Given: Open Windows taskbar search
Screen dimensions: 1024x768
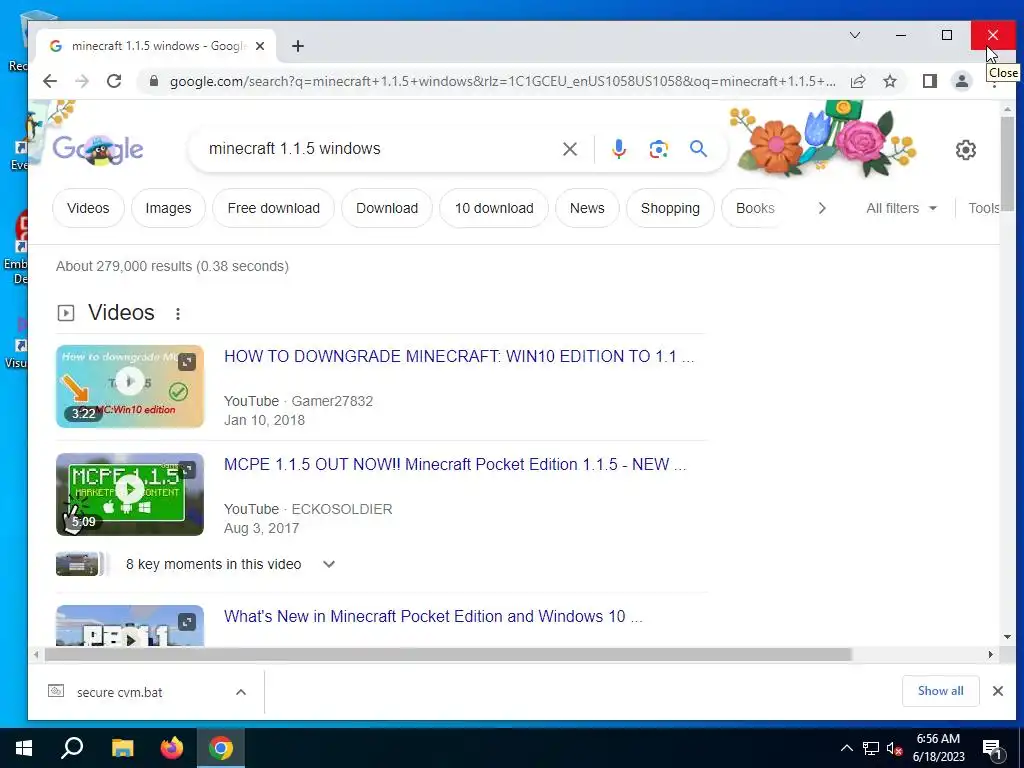Looking at the screenshot, I should pyautogui.click(x=72, y=748).
